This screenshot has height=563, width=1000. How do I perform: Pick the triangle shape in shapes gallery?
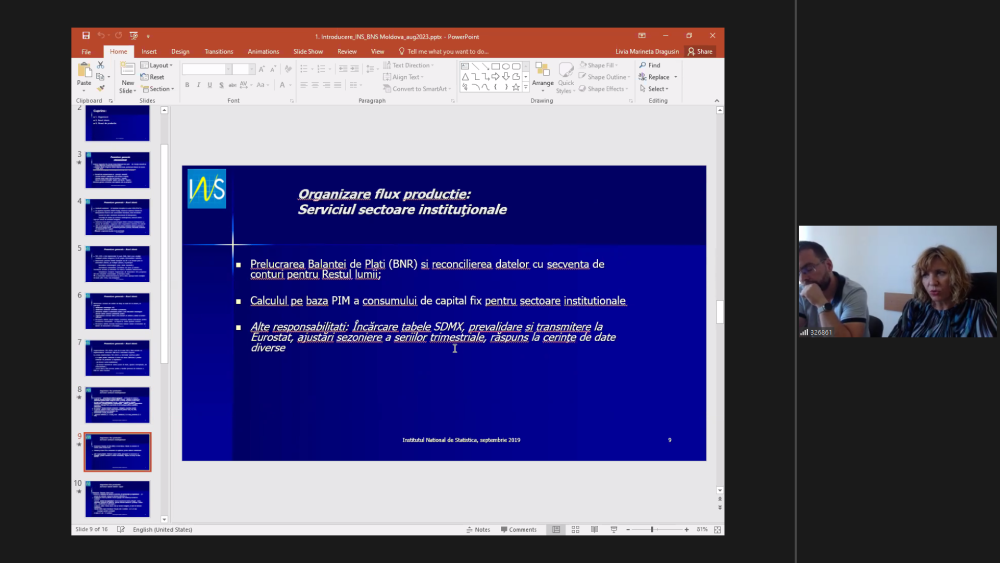[x=465, y=77]
